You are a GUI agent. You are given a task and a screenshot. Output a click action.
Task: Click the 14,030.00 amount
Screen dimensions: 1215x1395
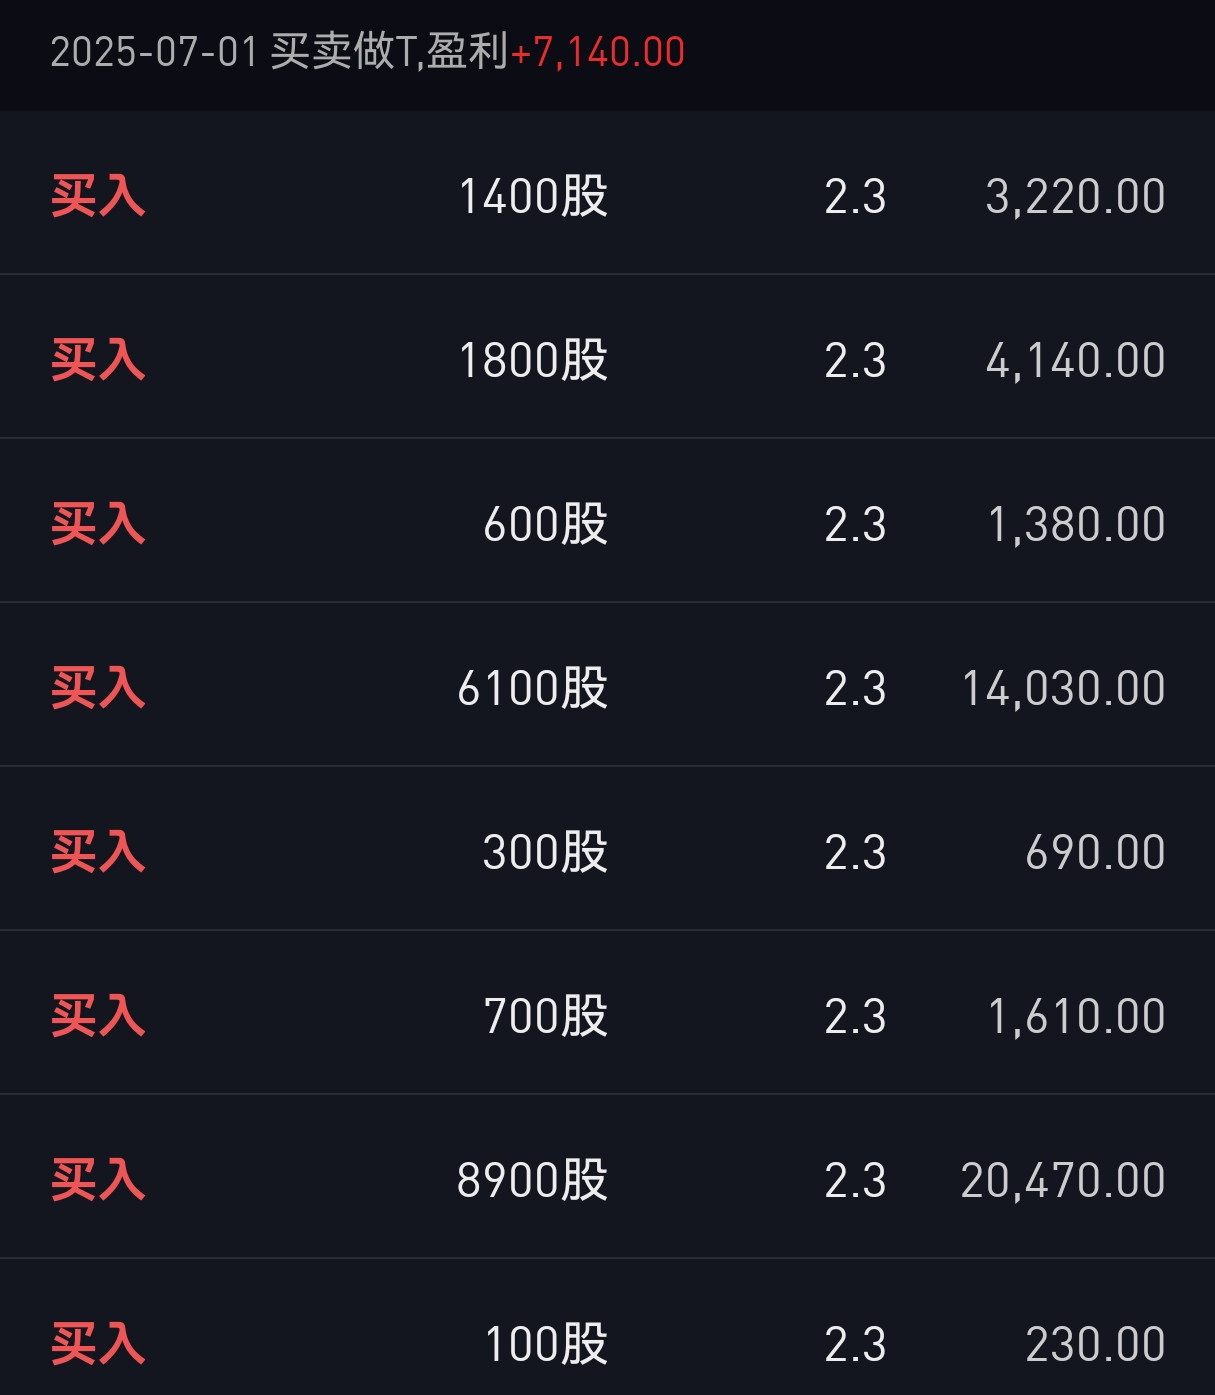[x=1064, y=689]
